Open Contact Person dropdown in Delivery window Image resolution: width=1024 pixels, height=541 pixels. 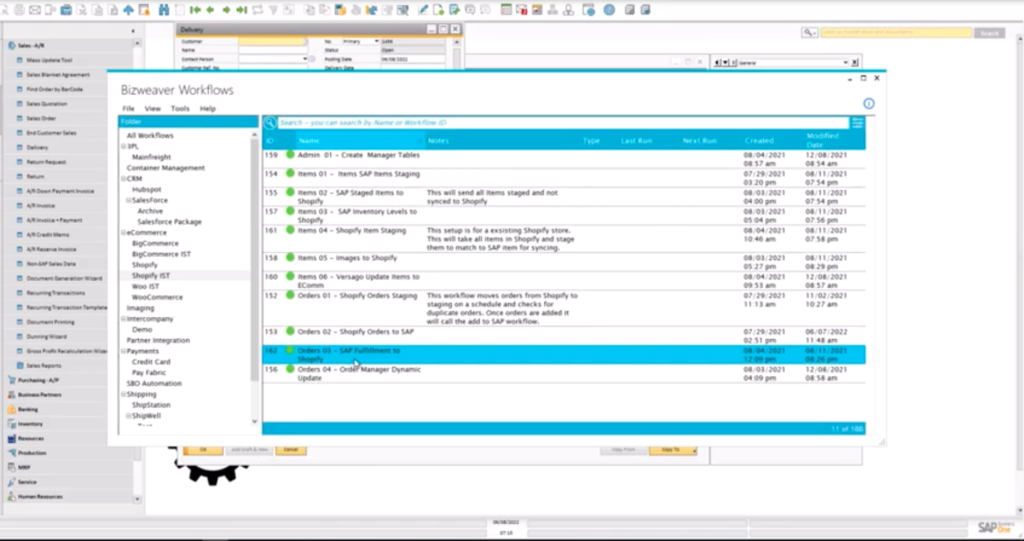tap(305, 59)
